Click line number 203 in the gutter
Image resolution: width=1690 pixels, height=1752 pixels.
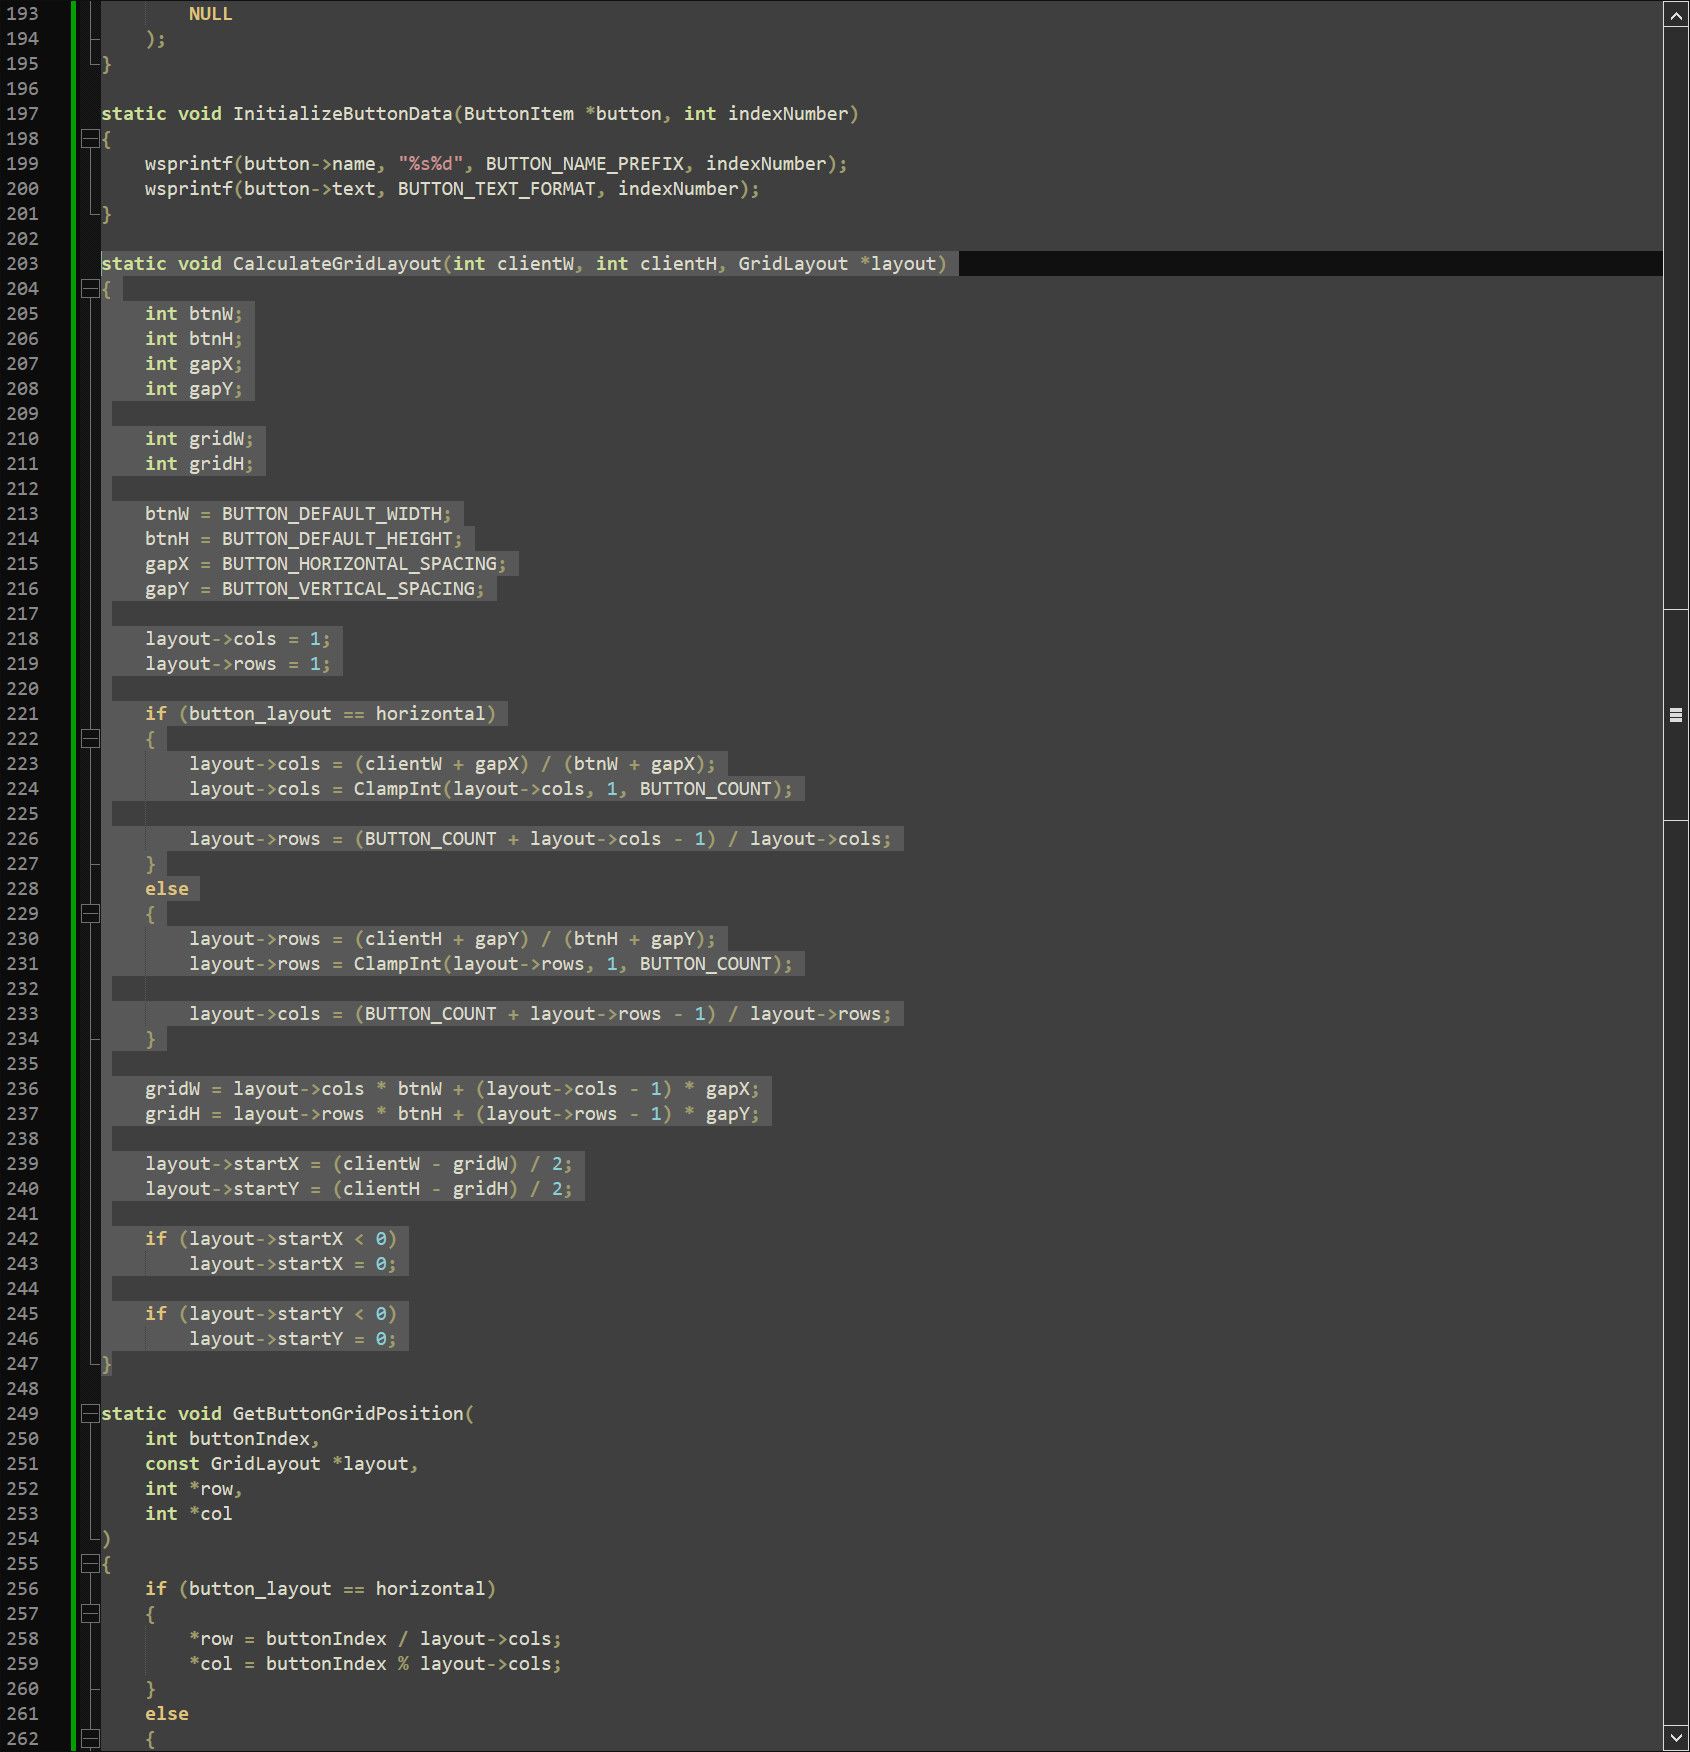(x=22, y=264)
